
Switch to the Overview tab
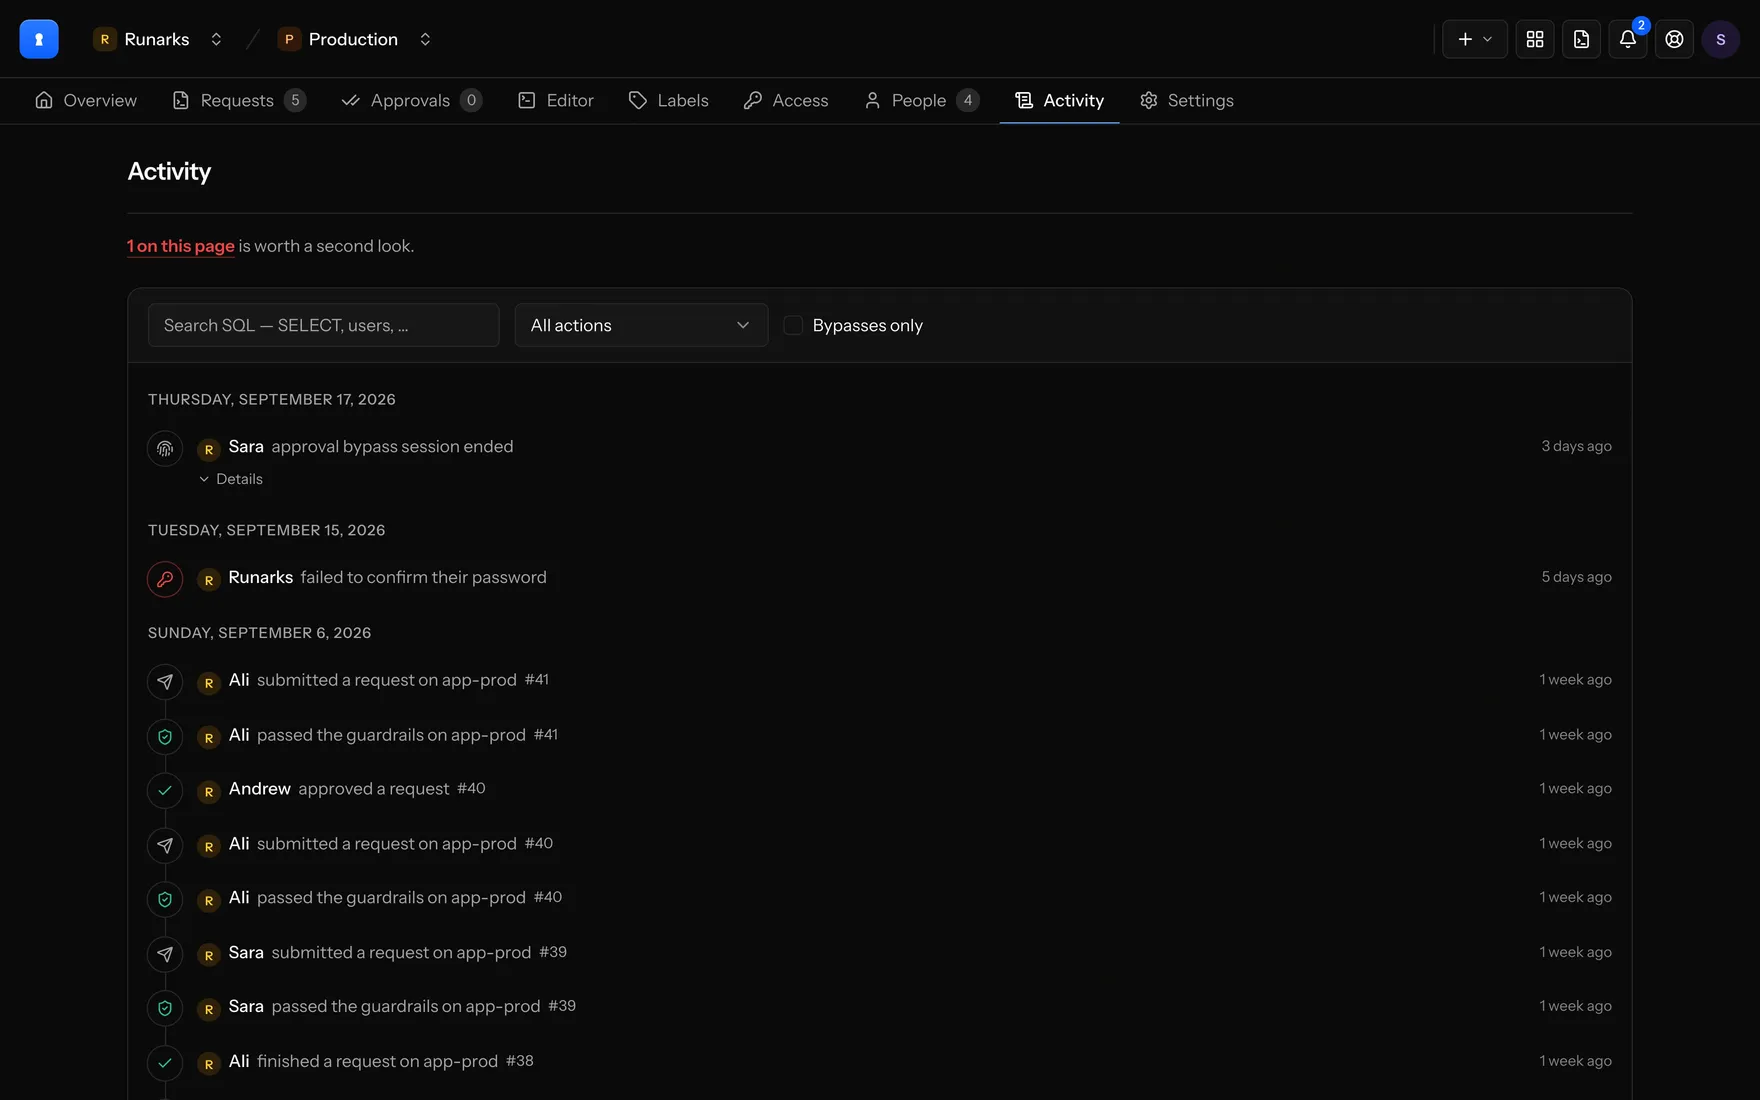(x=86, y=100)
